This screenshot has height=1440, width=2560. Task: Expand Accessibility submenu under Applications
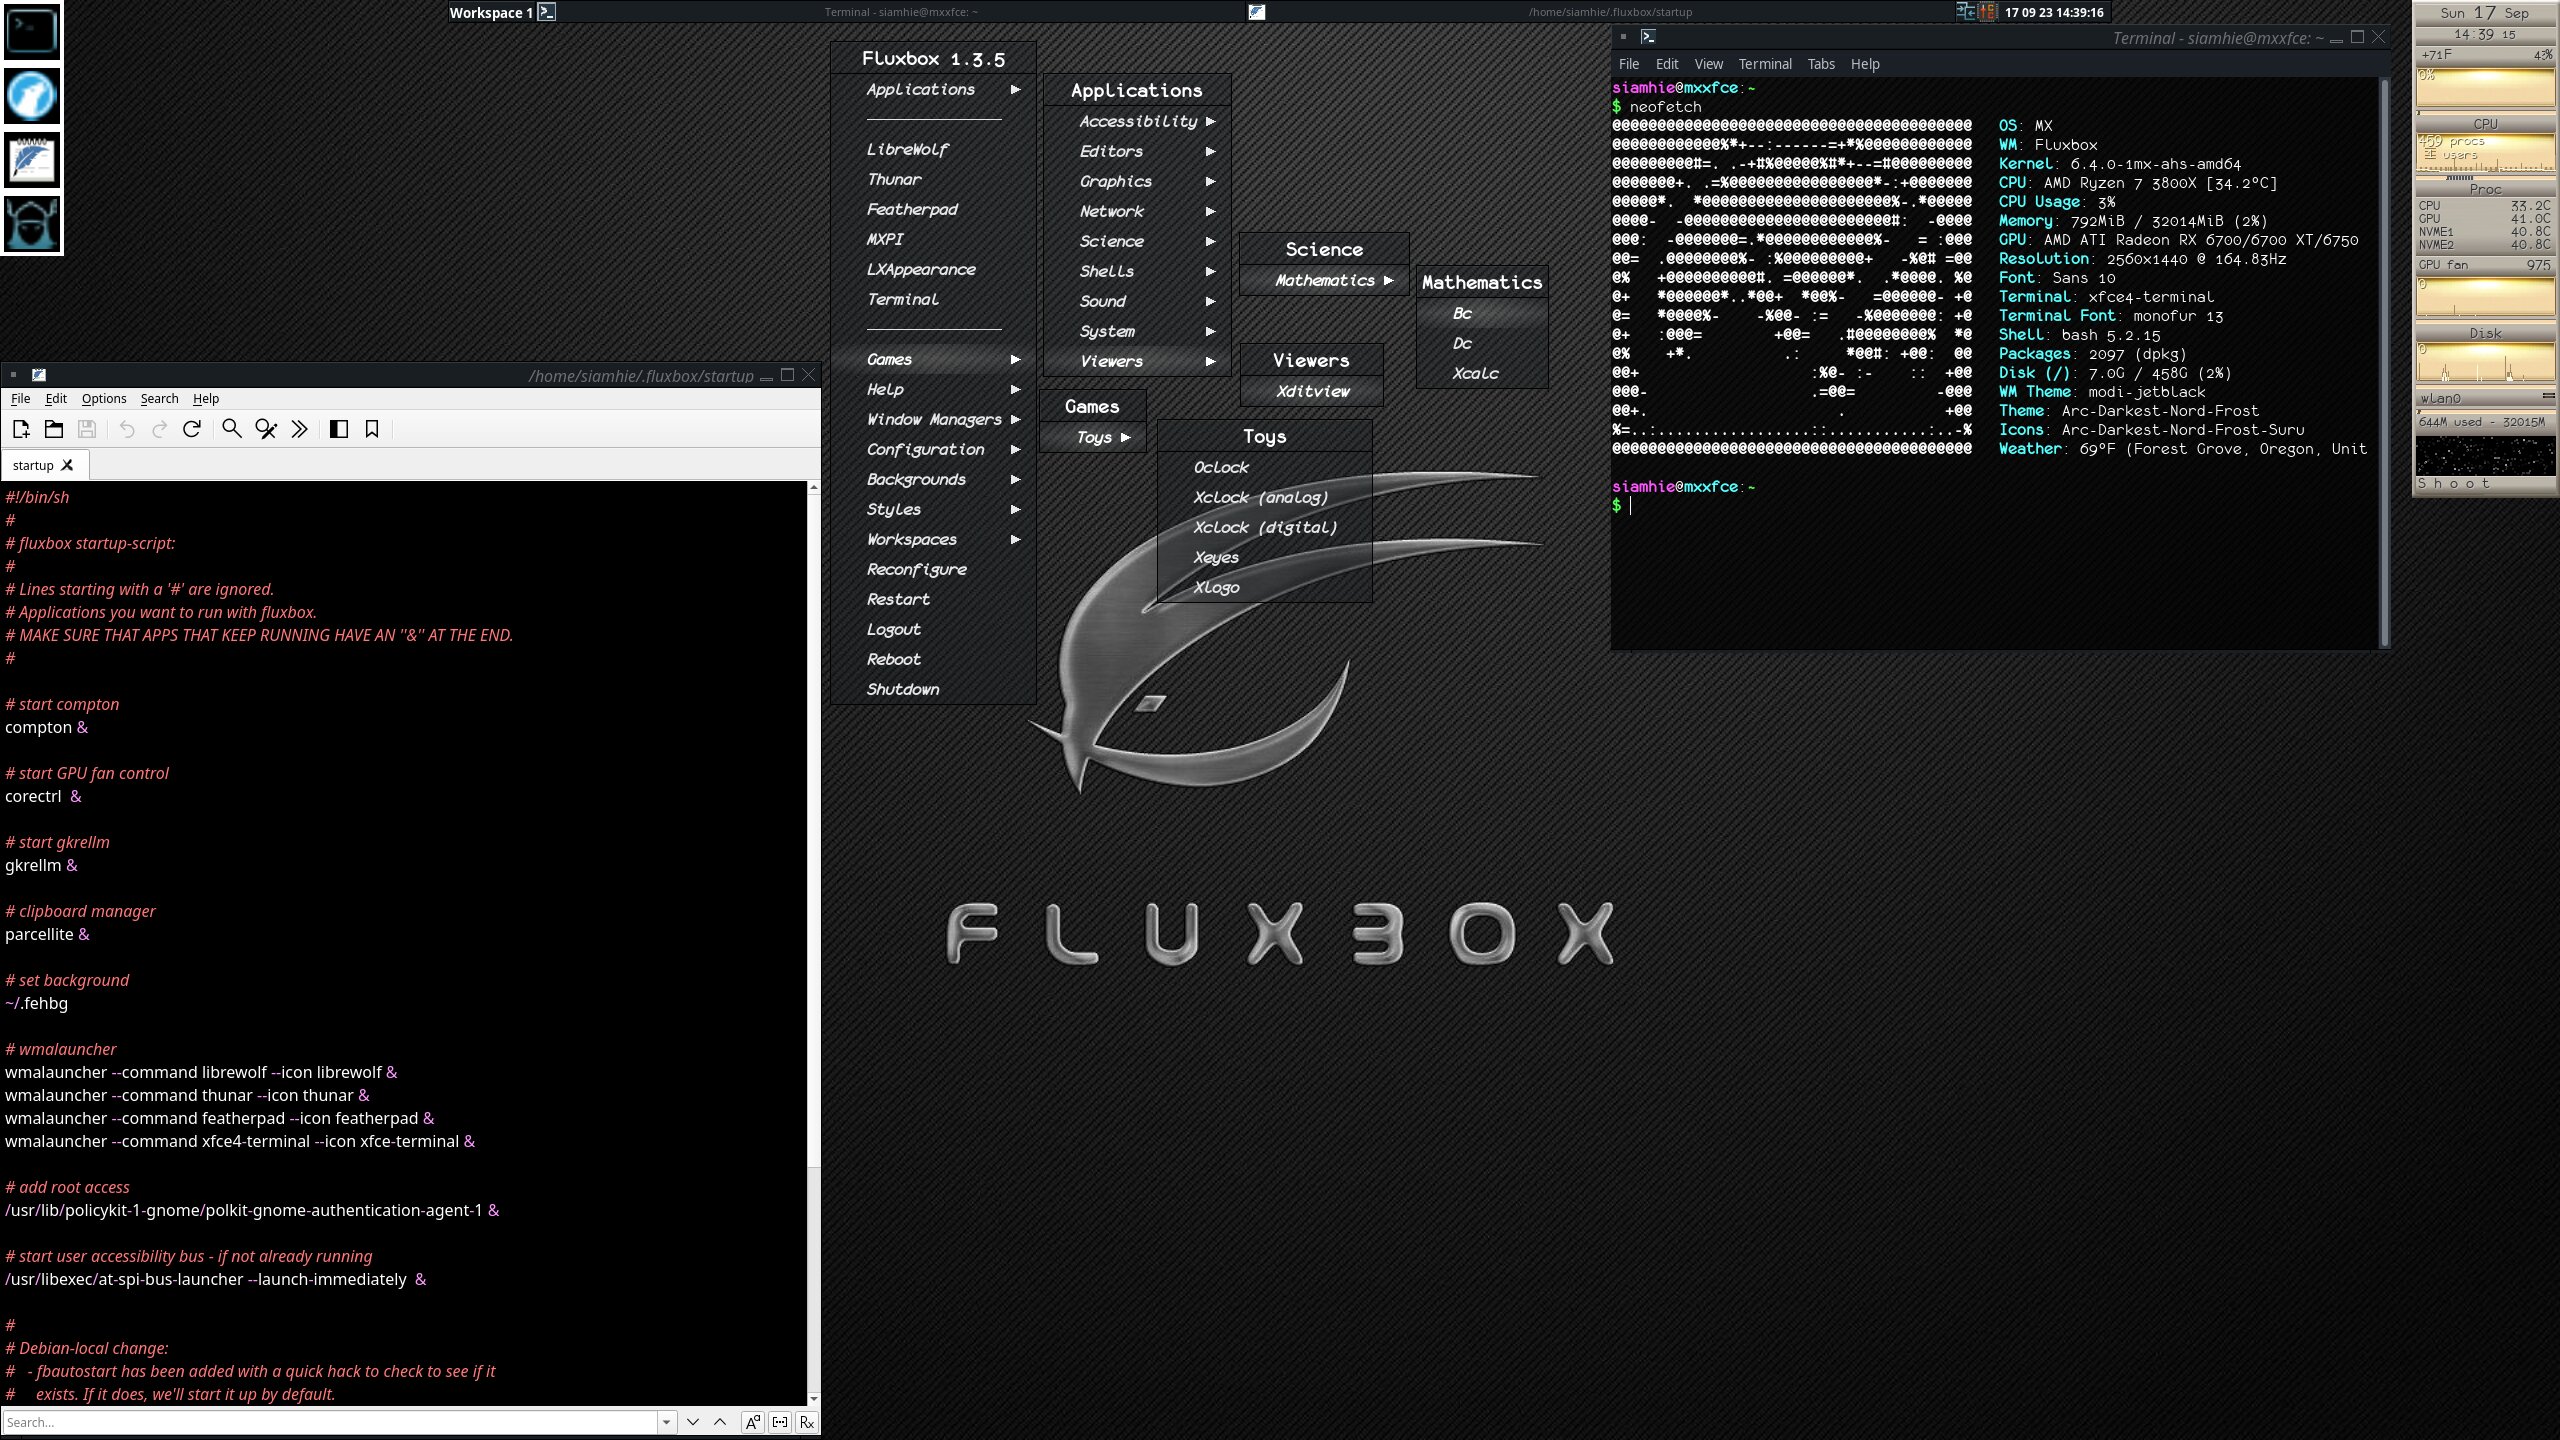tap(1137, 121)
